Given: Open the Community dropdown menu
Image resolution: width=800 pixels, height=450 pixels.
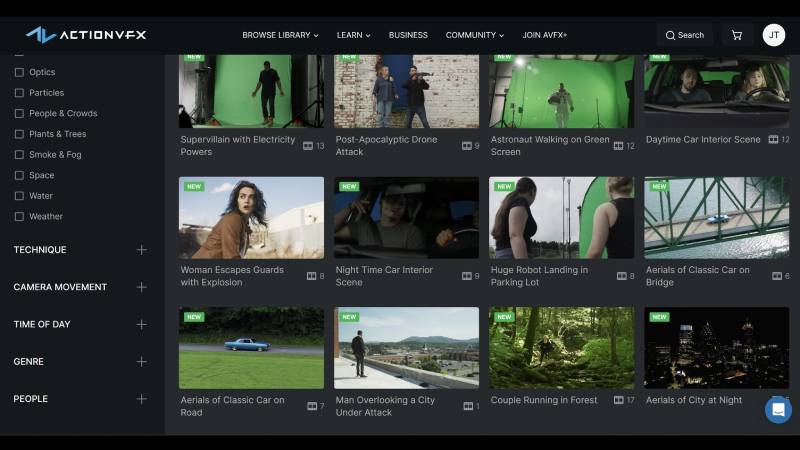Looking at the screenshot, I should [x=474, y=35].
